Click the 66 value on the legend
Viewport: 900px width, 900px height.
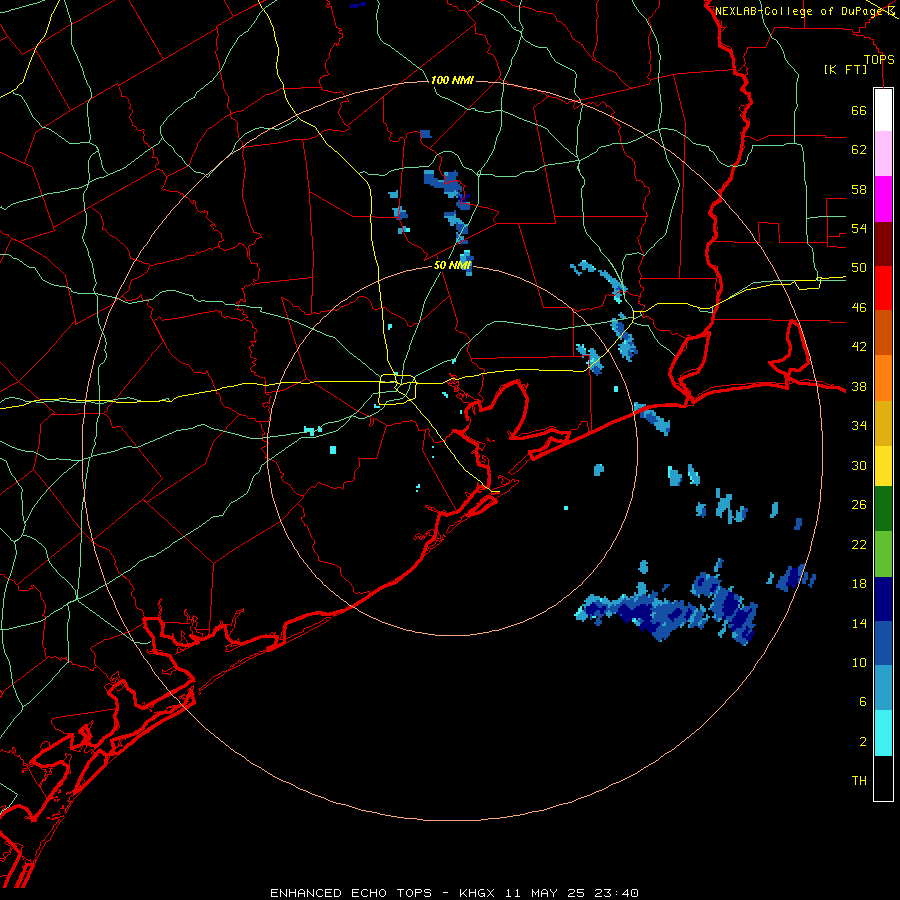point(859,110)
